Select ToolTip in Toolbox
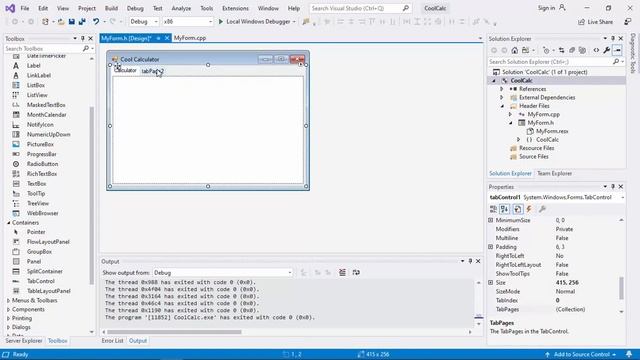640x360 pixels. tap(36, 193)
